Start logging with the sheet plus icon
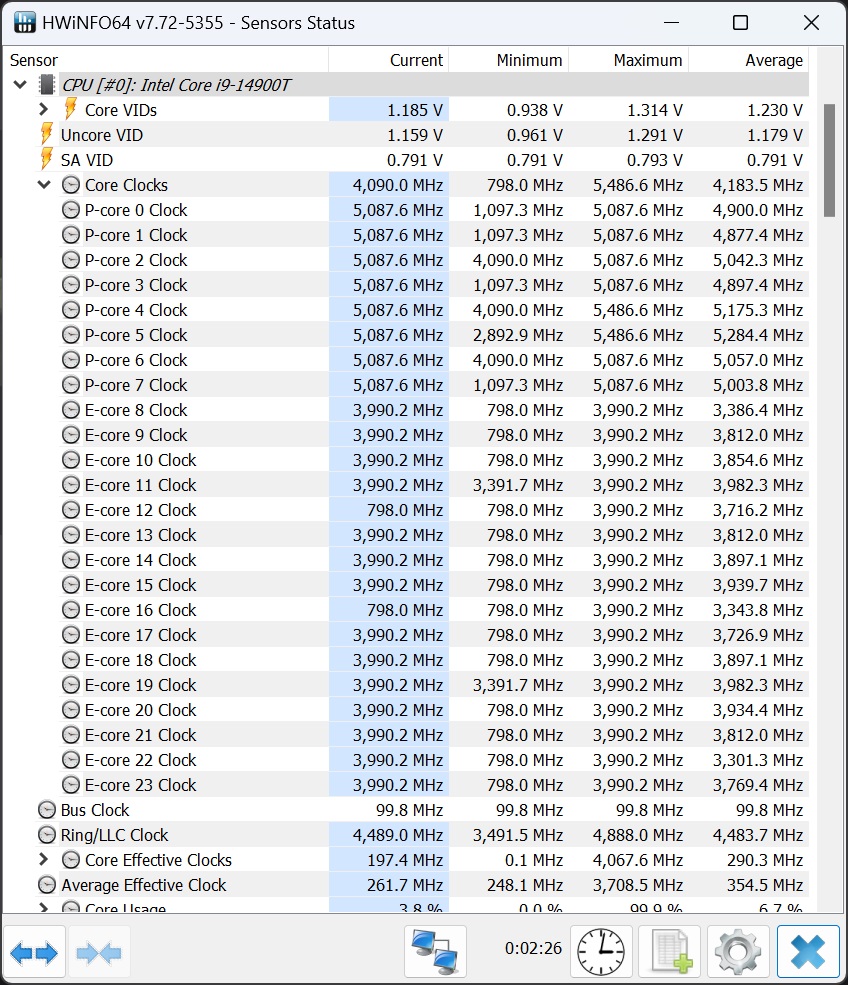Viewport: 848px width, 985px height. coord(670,952)
